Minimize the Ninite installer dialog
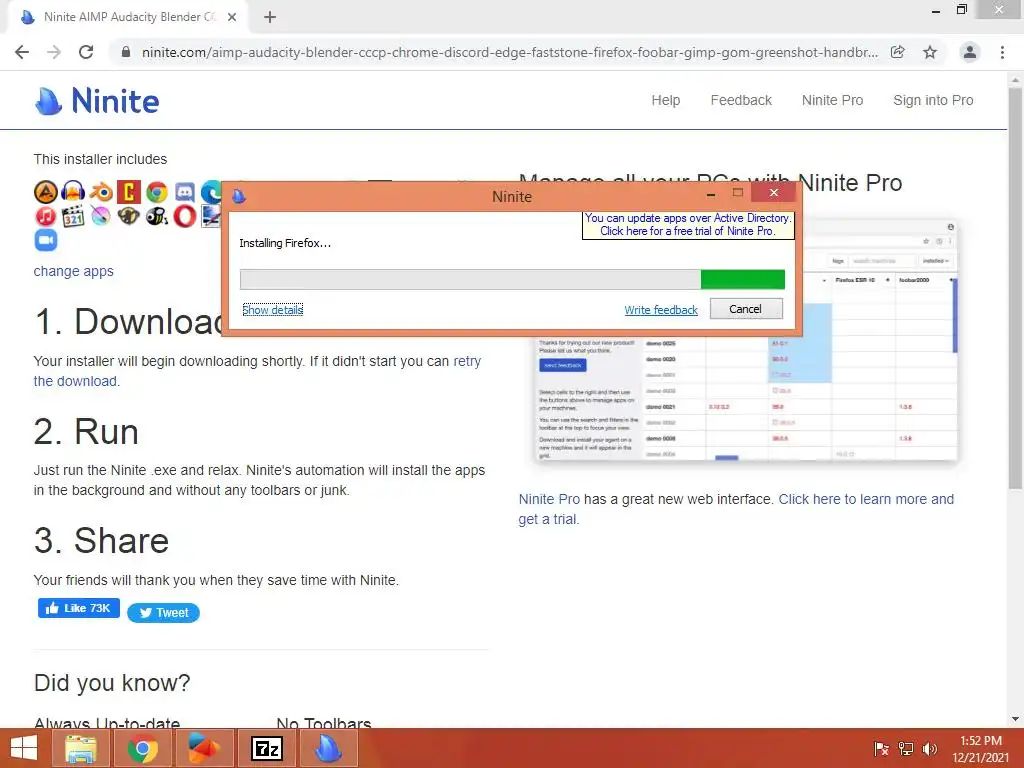This screenshot has width=1024, height=768. click(711, 194)
